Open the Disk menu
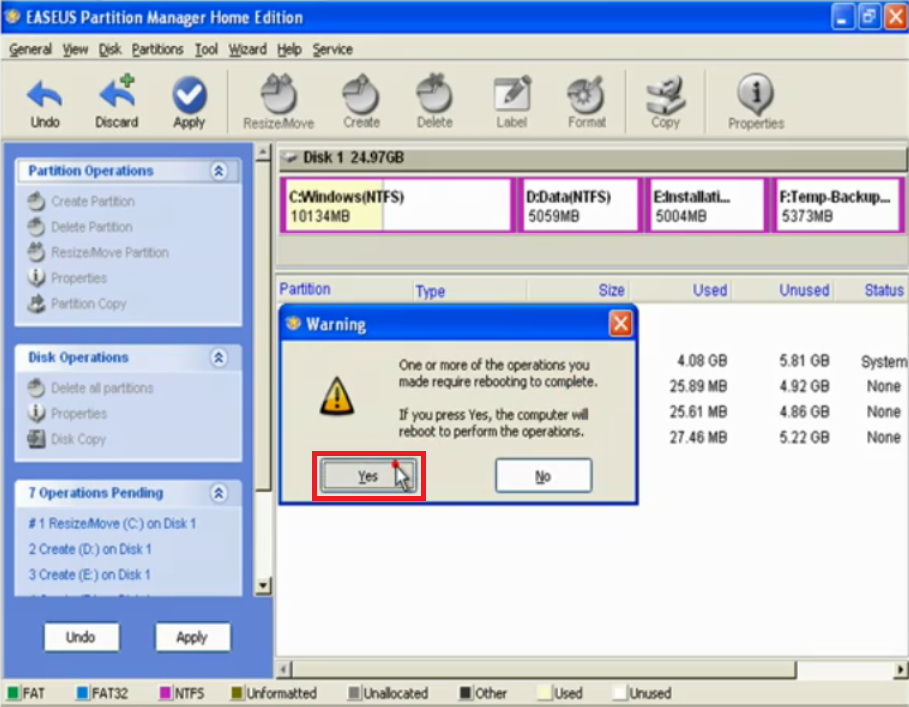Image resolution: width=909 pixels, height=707 pixels. pyautogui.click(x=110, y=50)
